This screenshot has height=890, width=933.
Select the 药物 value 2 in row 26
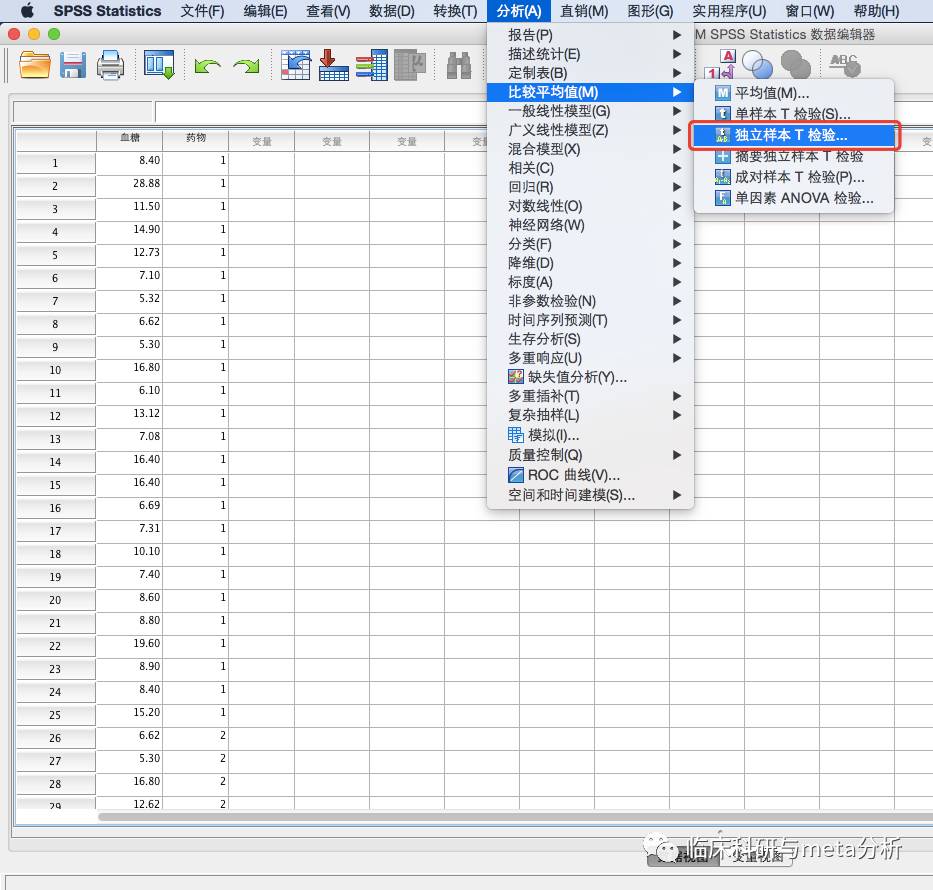click(196, 736)
